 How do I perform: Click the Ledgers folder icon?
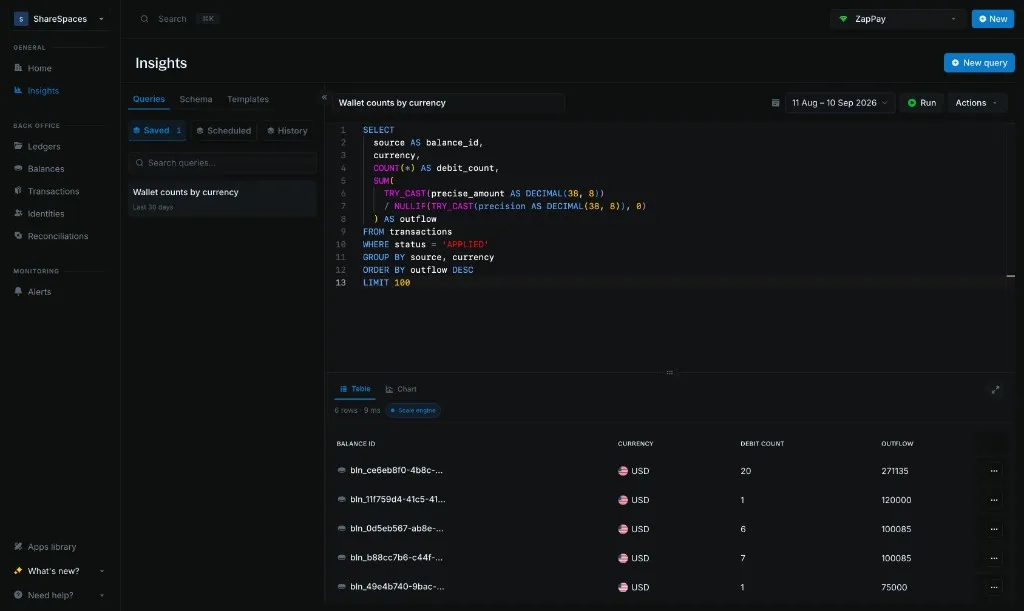click(18, 146)
